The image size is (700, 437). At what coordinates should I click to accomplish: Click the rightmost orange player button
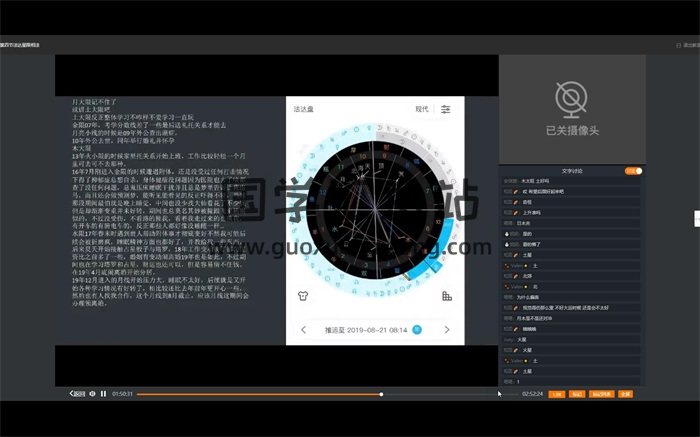625,394
